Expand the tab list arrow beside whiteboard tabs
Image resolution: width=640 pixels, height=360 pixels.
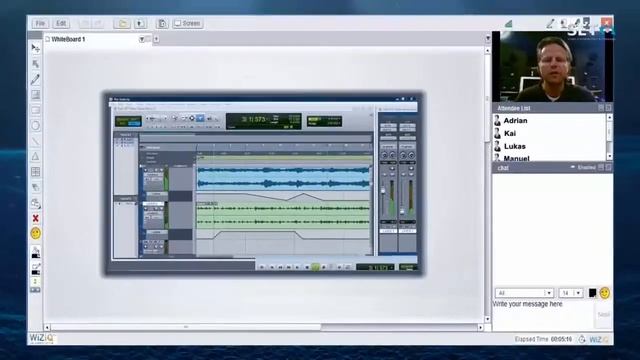click(488, 38)
